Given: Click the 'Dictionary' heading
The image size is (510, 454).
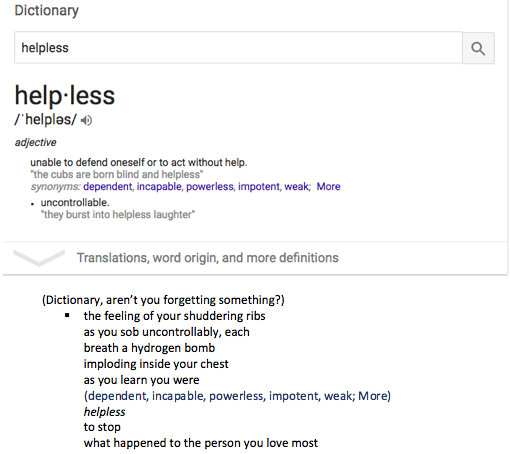Looking at the screenshot, I should (47, 10).
